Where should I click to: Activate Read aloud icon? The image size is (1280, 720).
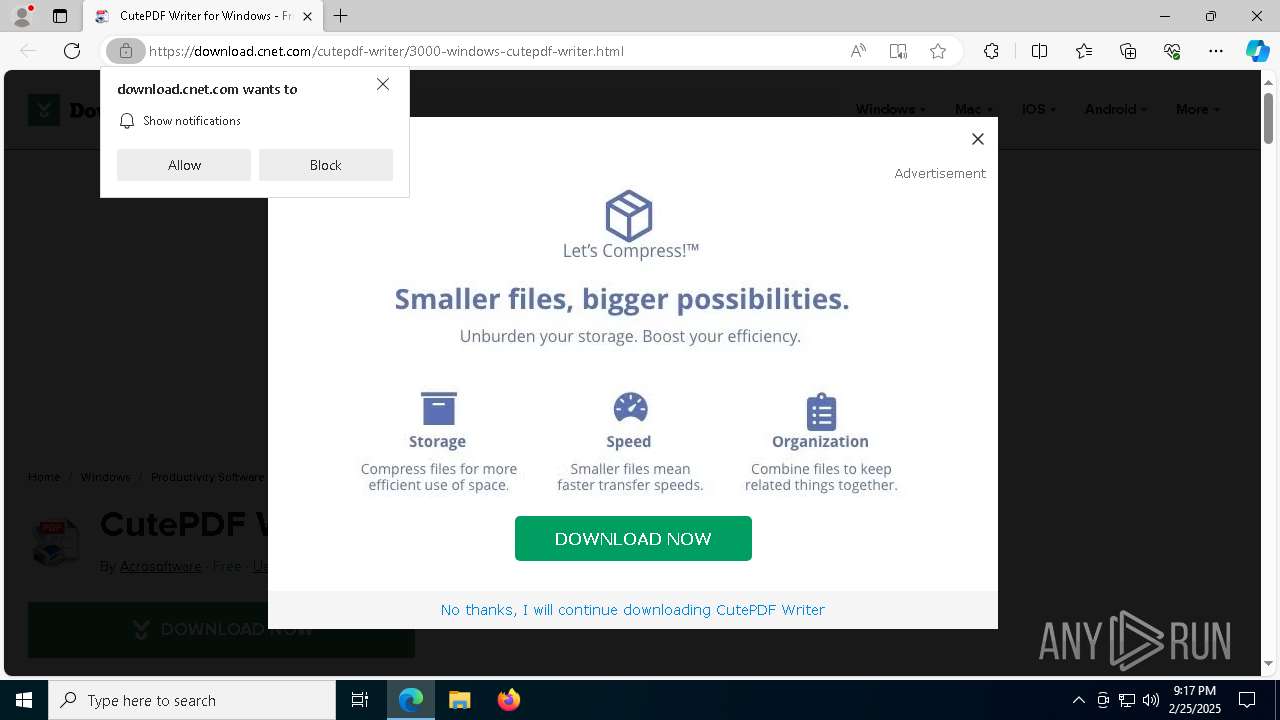[858, 51]
